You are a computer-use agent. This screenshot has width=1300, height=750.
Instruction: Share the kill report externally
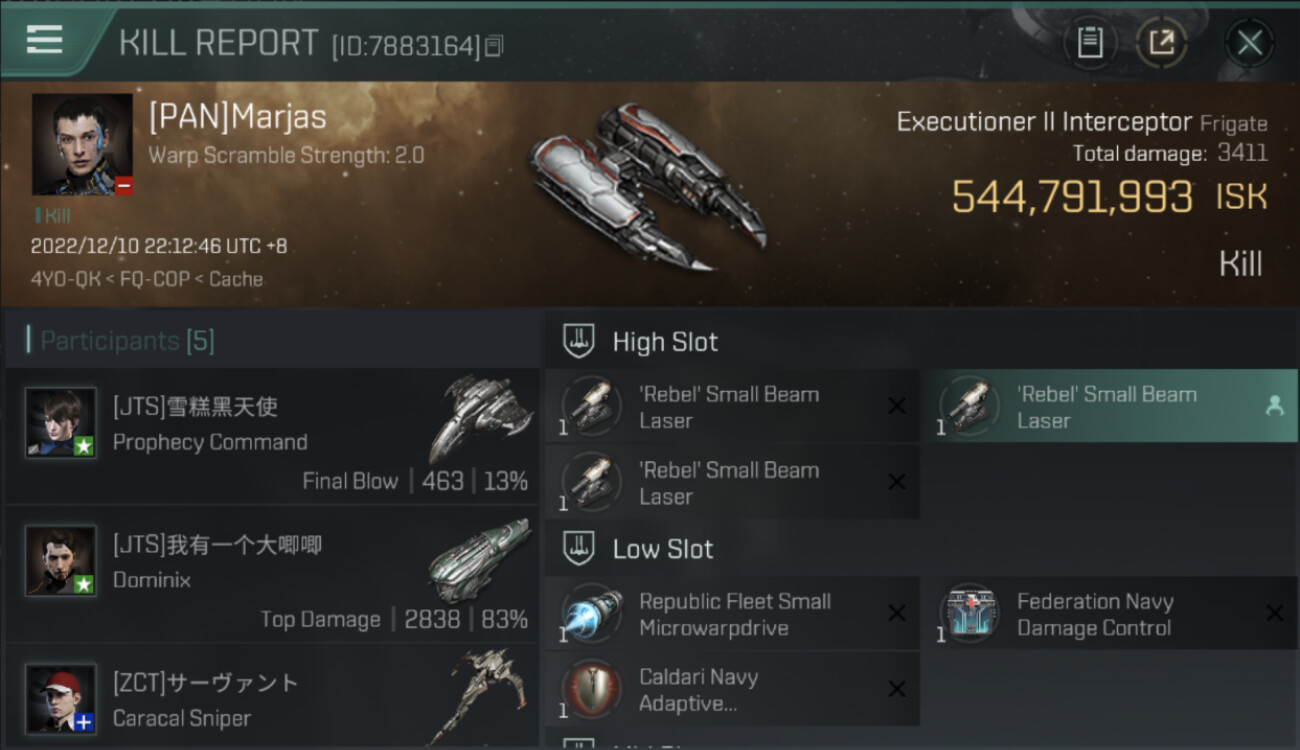(x=1162, y=43)
